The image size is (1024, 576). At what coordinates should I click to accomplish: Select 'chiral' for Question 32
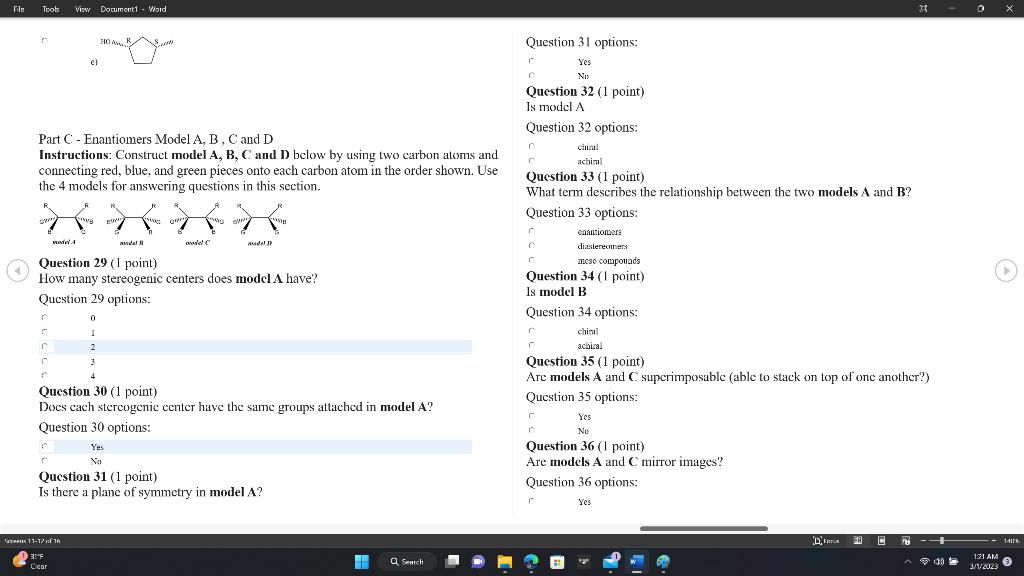click(x=531, y=146)
